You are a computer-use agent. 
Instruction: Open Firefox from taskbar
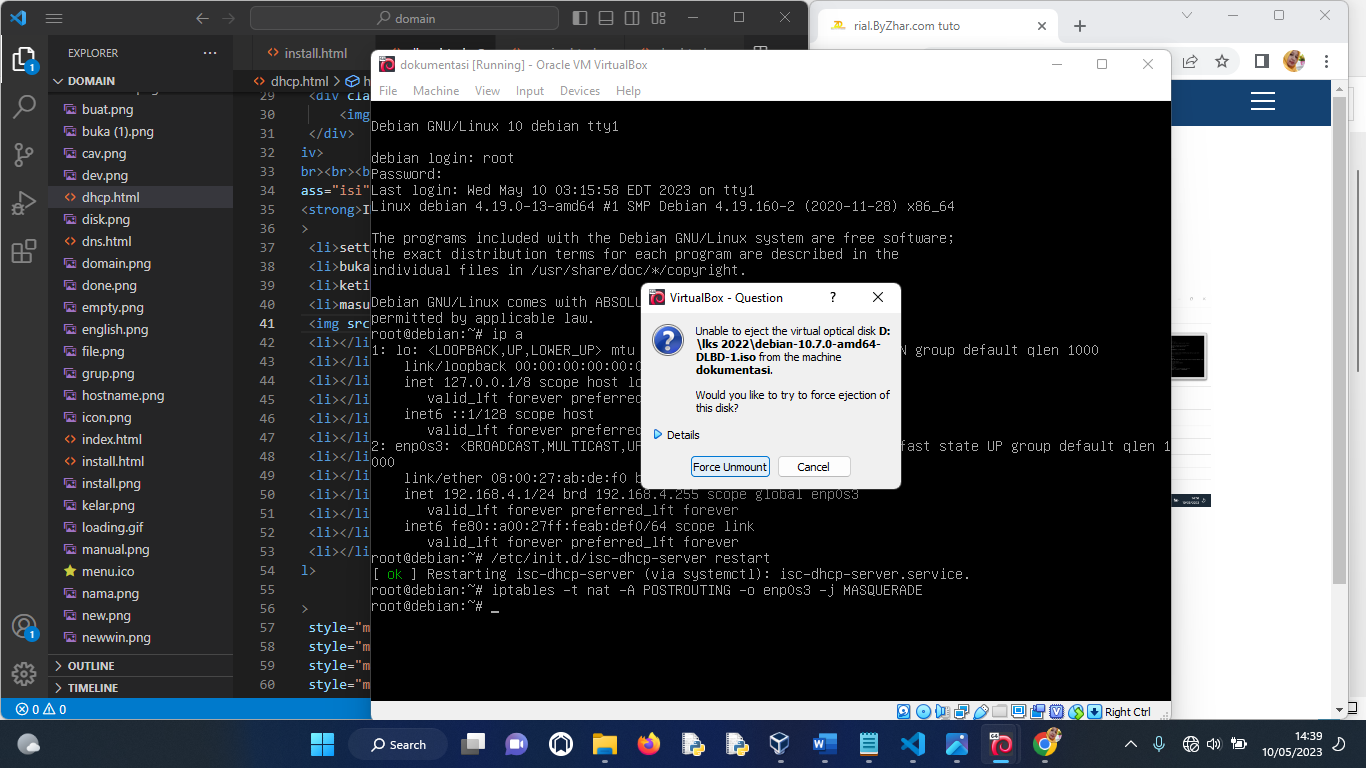click(649, 744)
